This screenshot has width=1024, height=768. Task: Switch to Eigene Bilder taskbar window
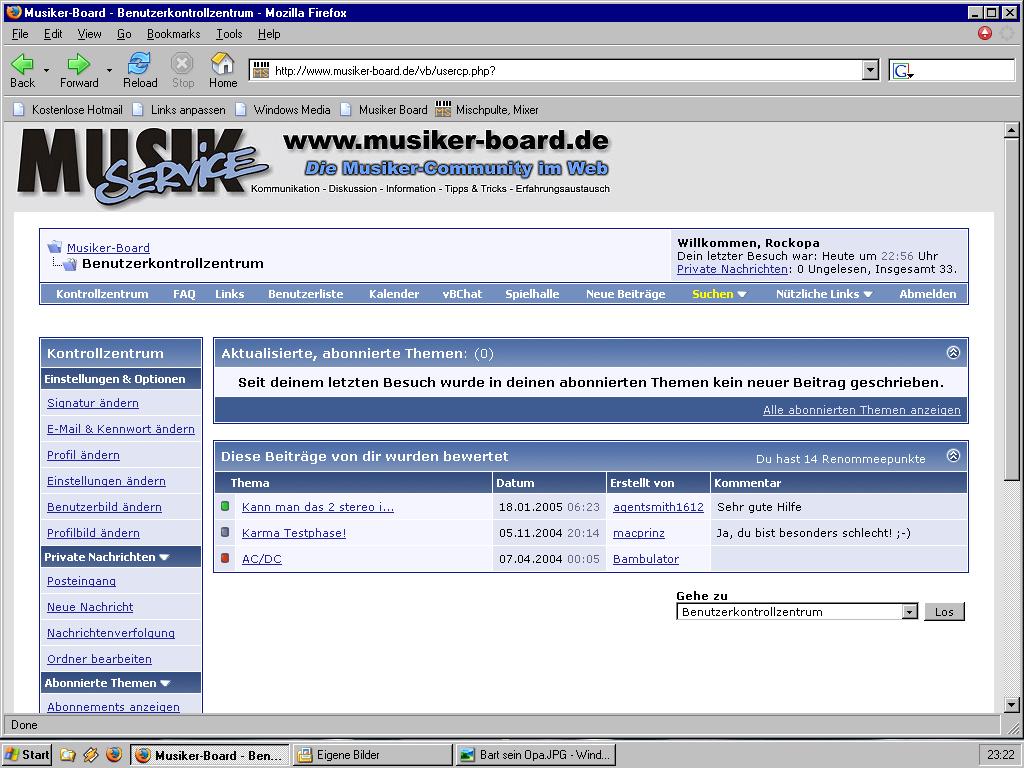click(x=372, y=755)
